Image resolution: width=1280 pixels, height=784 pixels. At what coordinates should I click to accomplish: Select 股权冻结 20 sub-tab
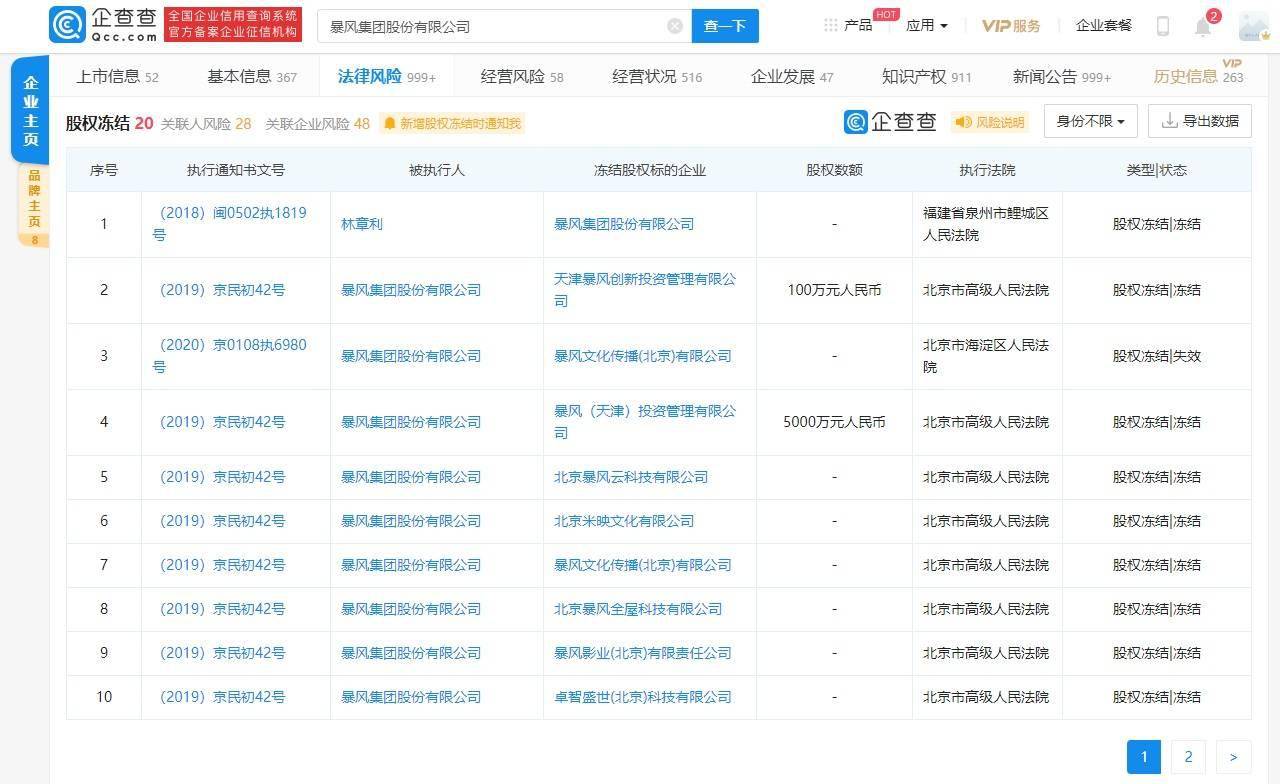[109, 123]
